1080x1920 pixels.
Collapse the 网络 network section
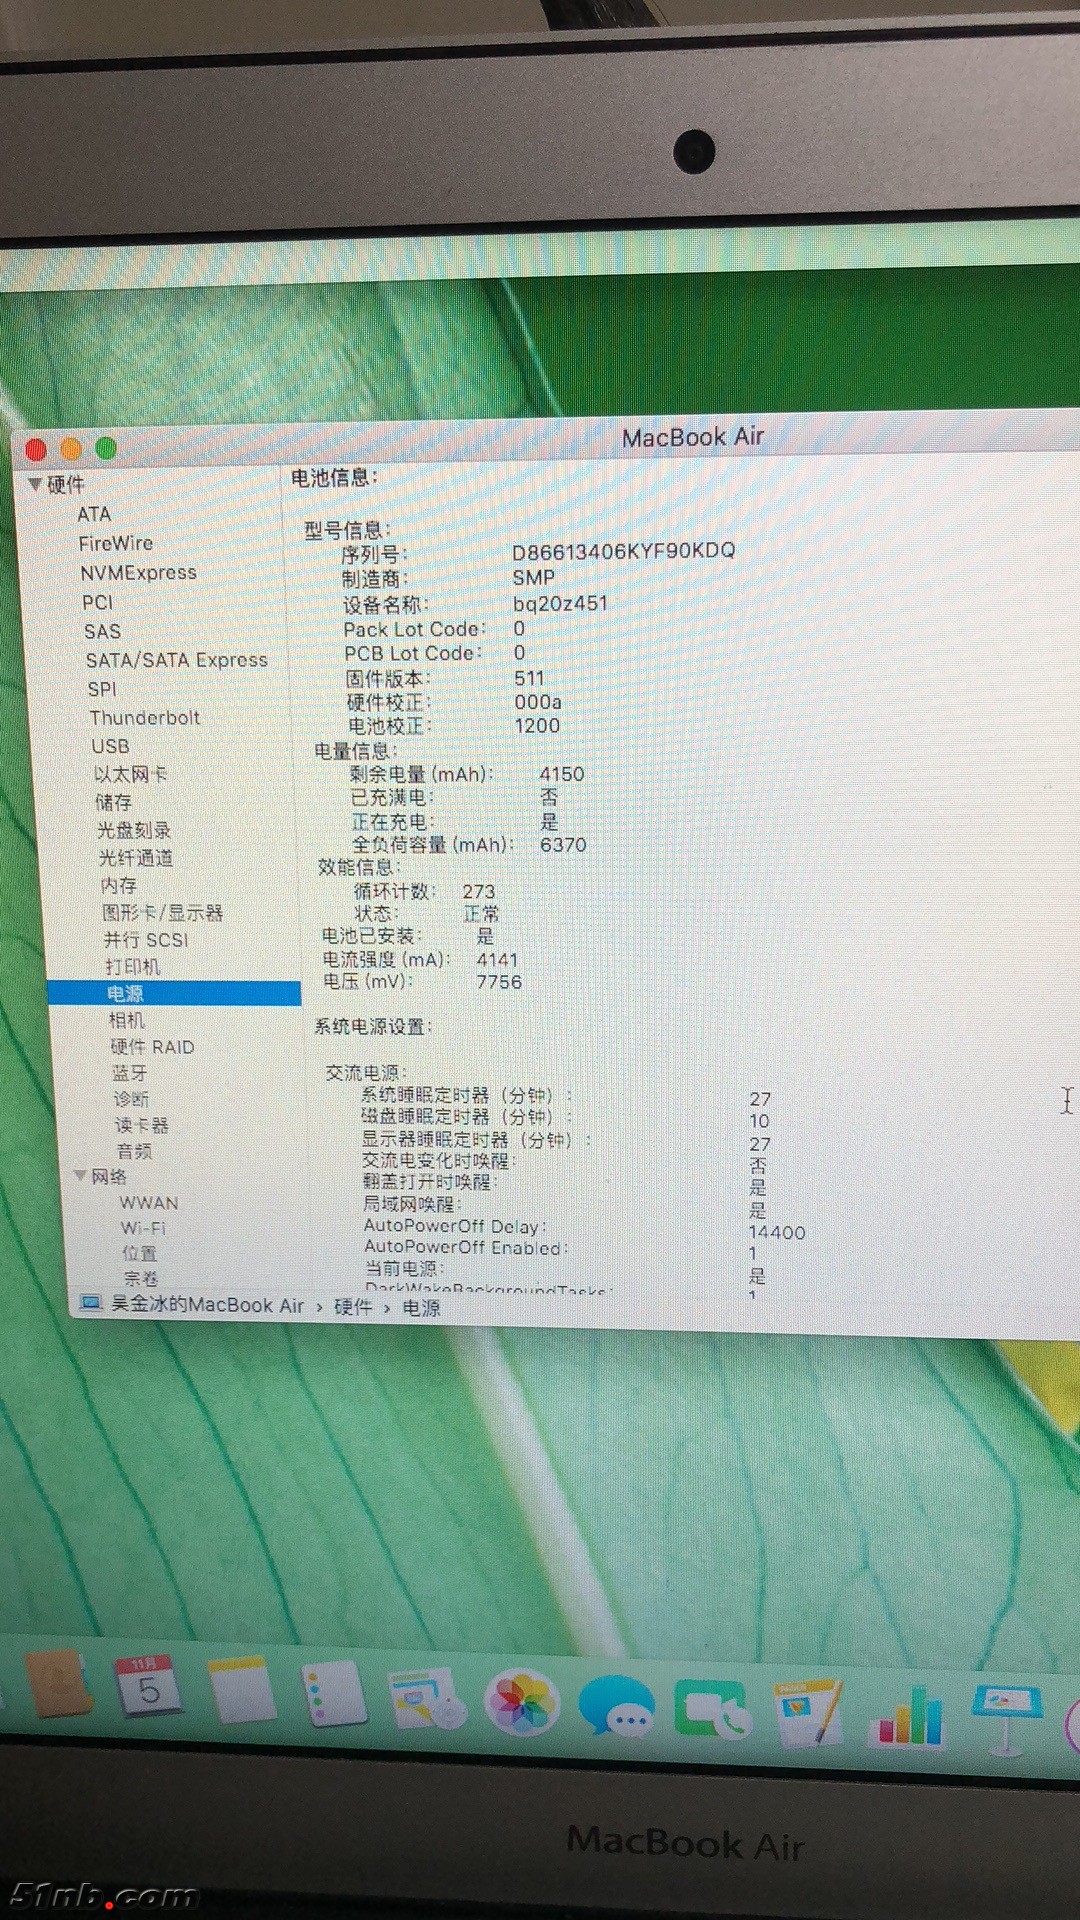coord(80,1175)
